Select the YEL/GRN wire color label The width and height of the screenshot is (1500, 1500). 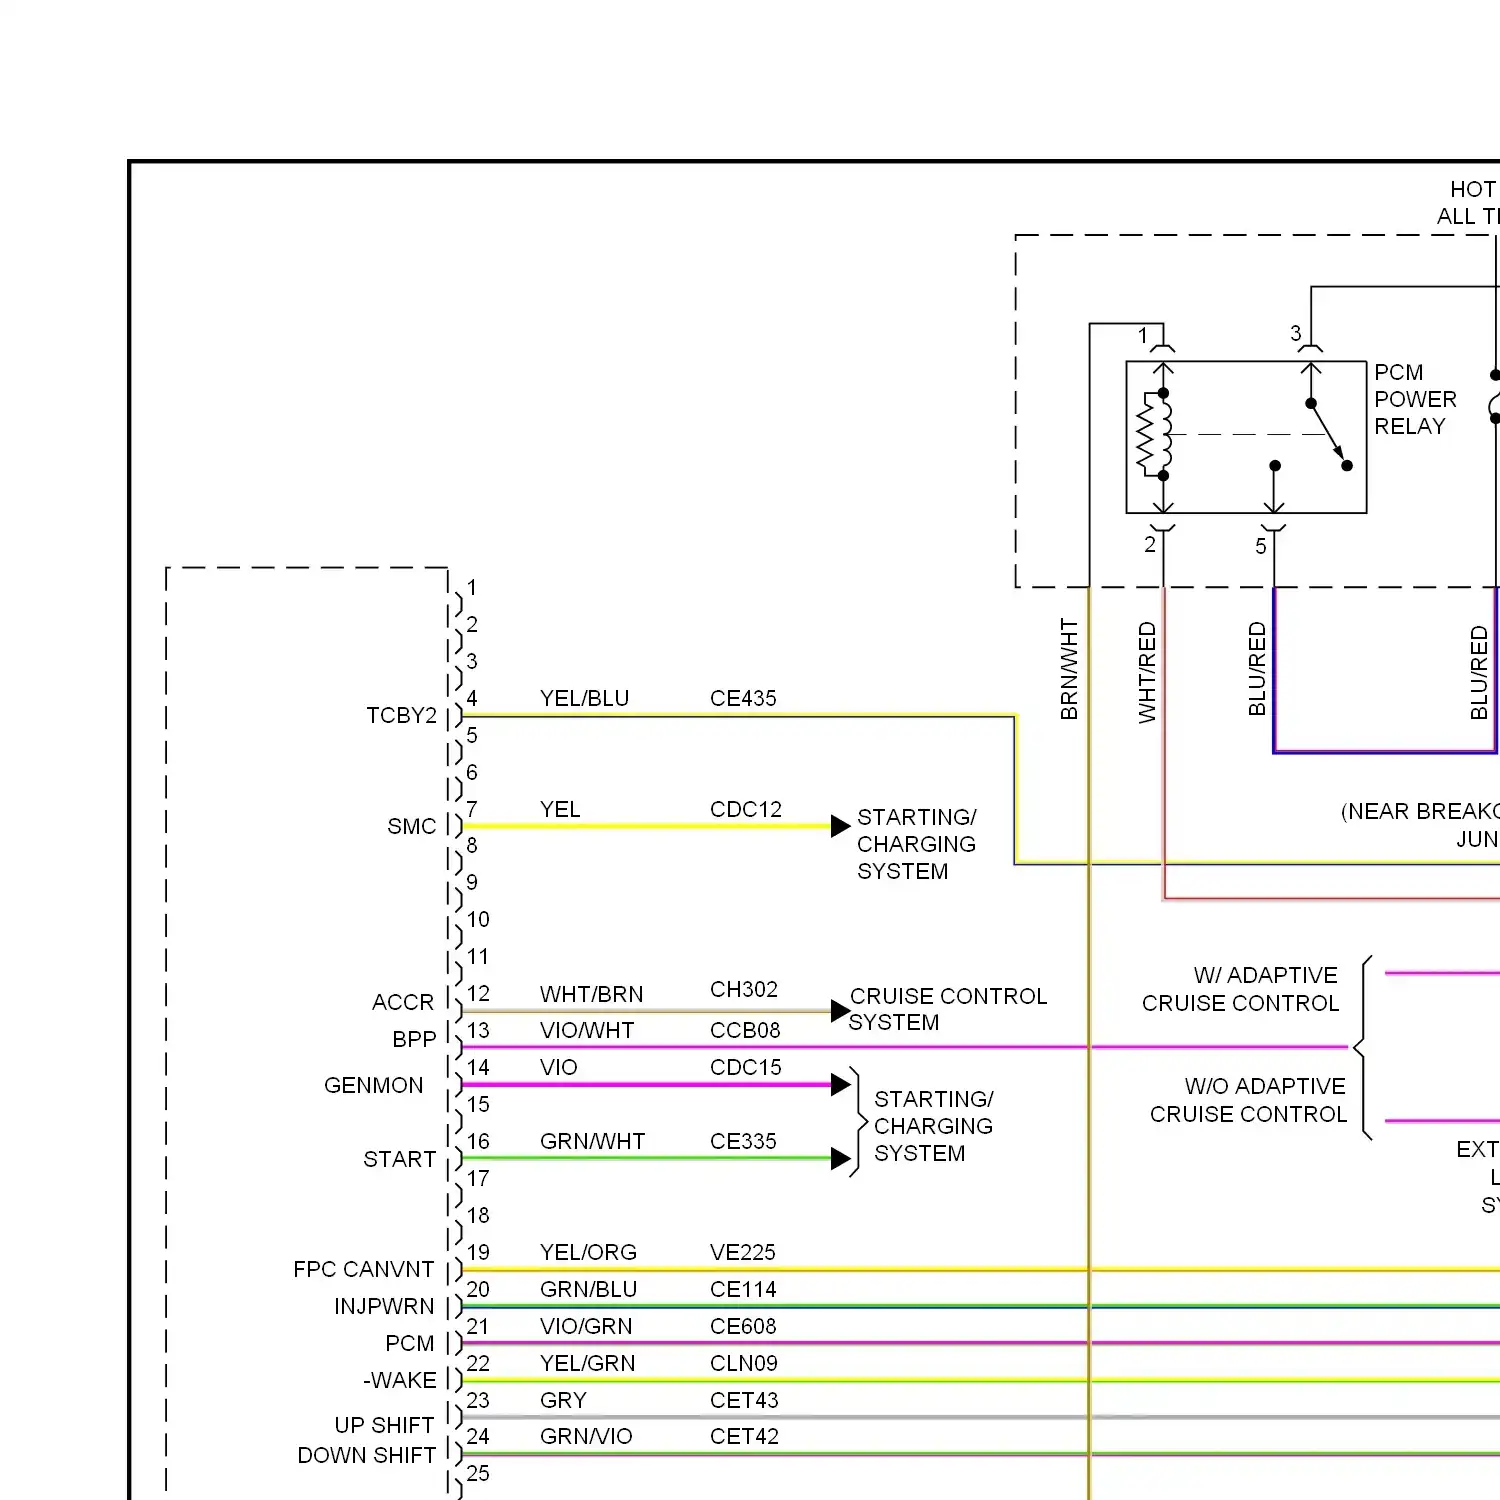587,1363
